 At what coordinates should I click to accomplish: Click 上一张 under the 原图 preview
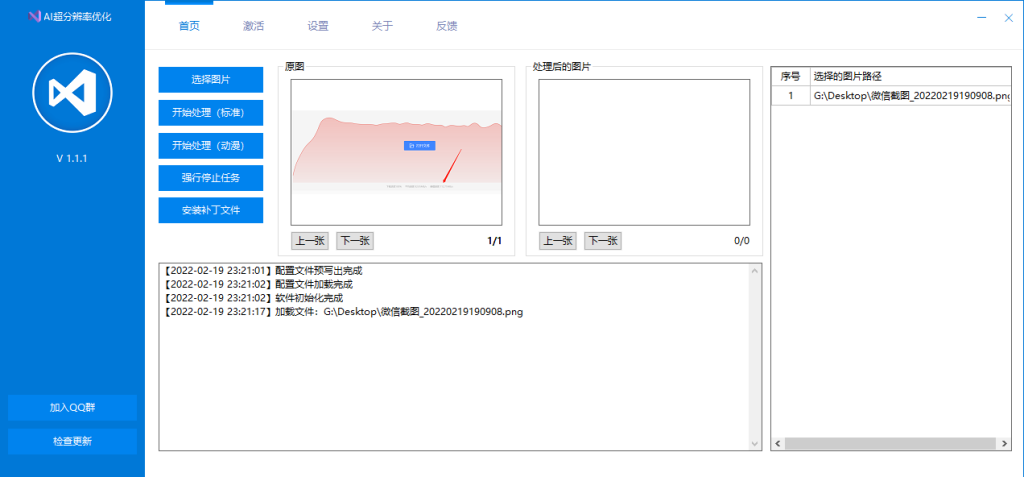pos(310,240)
